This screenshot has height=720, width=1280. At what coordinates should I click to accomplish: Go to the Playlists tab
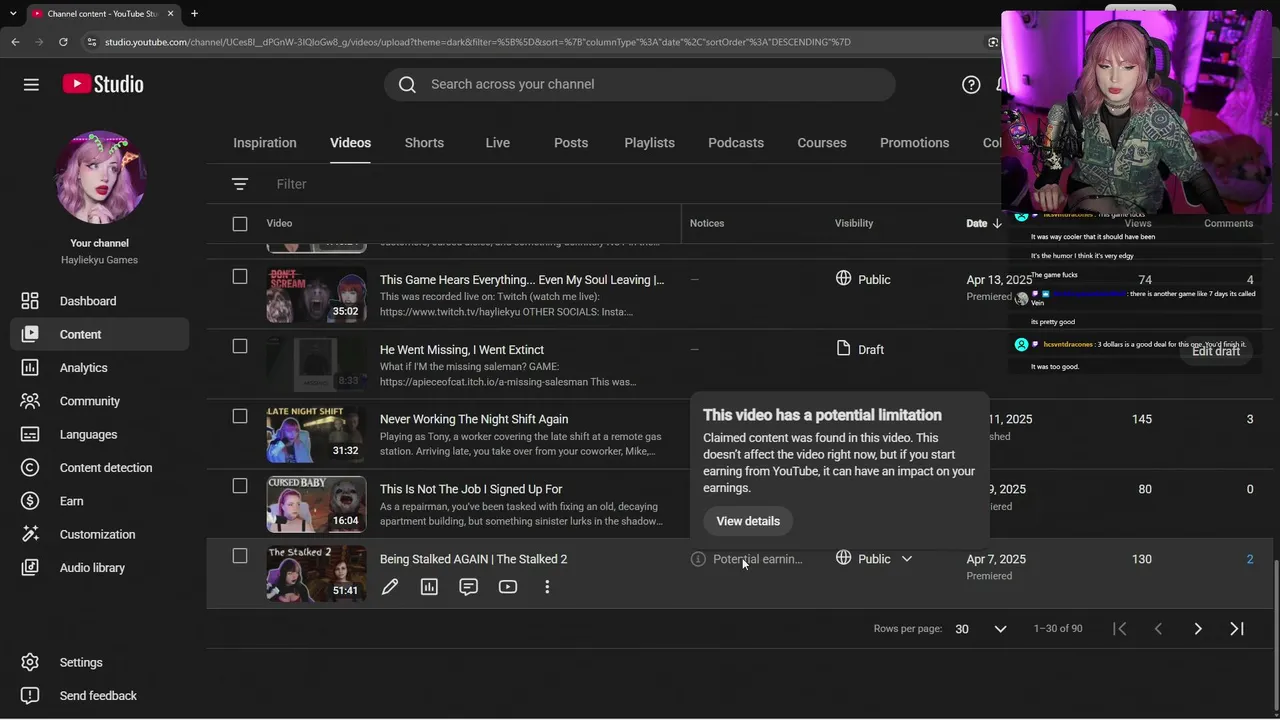(650, 143)
